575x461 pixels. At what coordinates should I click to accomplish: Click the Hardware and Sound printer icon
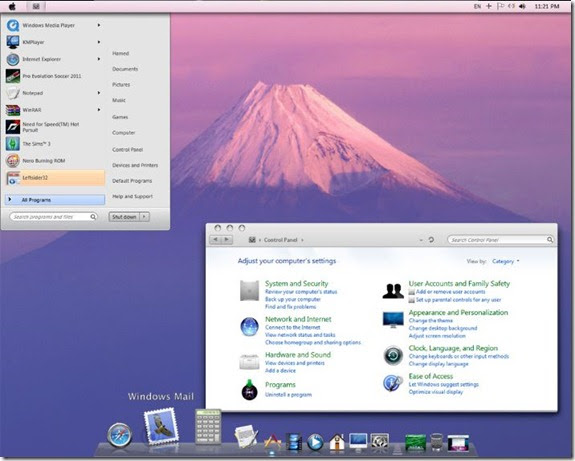pos(249,362)
